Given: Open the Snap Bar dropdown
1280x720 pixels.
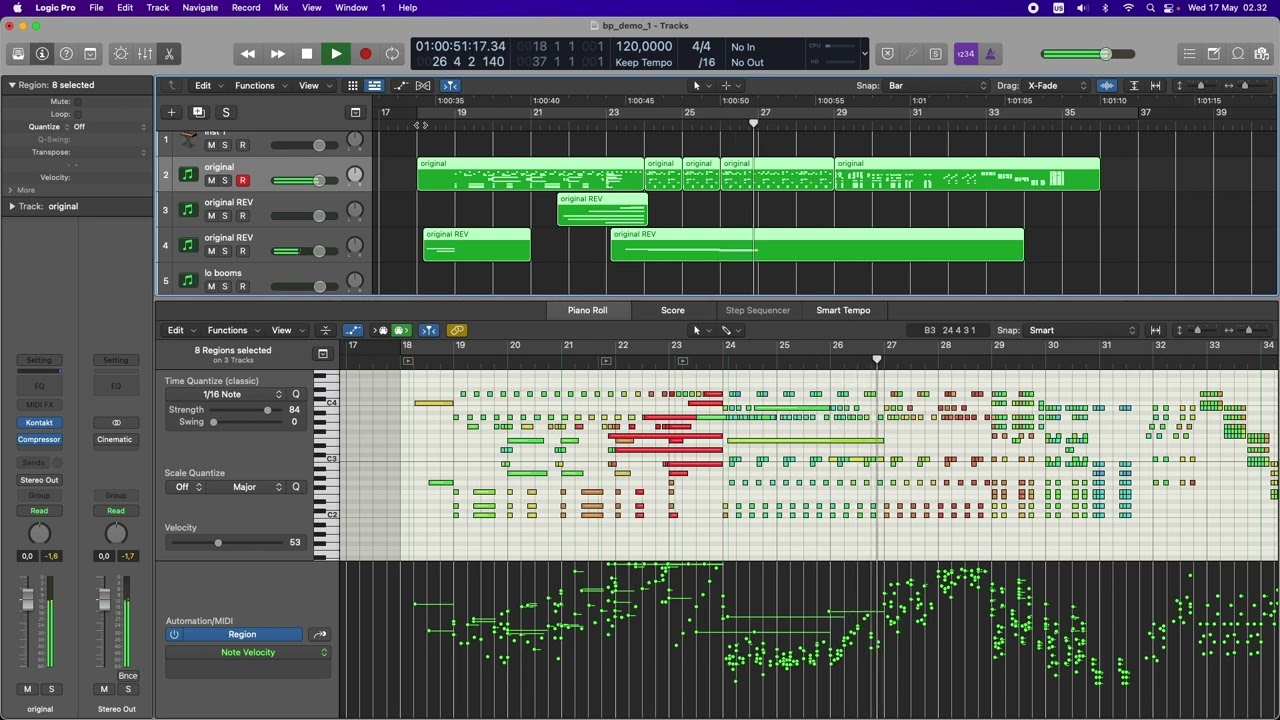Looking at the screenshot, I should click(x=936, y=86).
